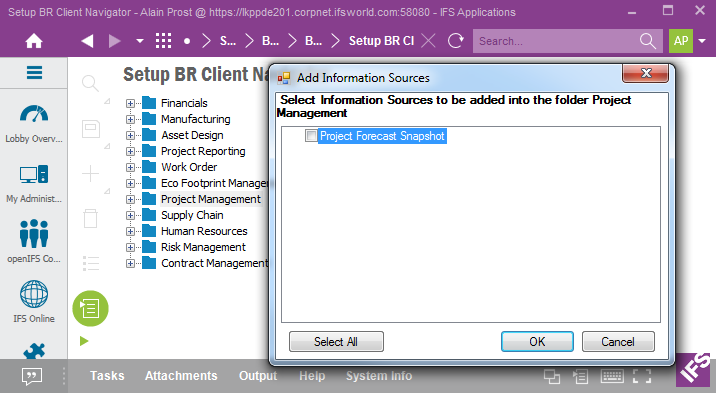Image resolution: width=716 pixels, height=393 pixels.
Task: Select the Financials folder
Action: [184, 103]
